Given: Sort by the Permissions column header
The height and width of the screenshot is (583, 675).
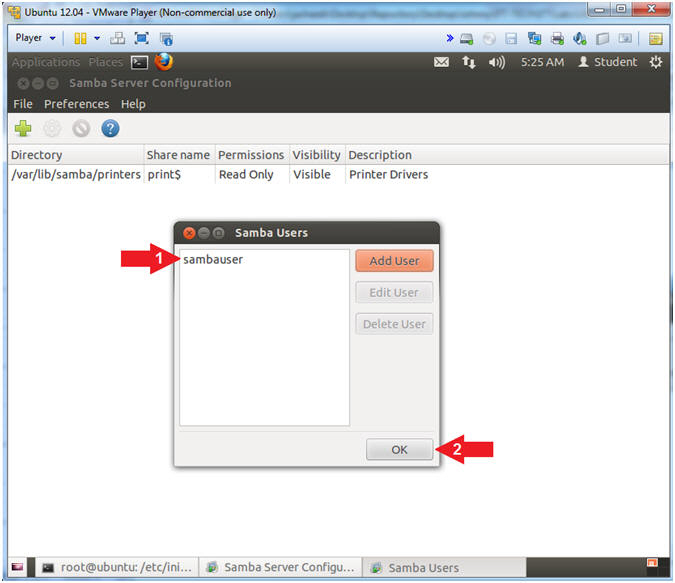Looking at the screenshot, I should point(252,155).
